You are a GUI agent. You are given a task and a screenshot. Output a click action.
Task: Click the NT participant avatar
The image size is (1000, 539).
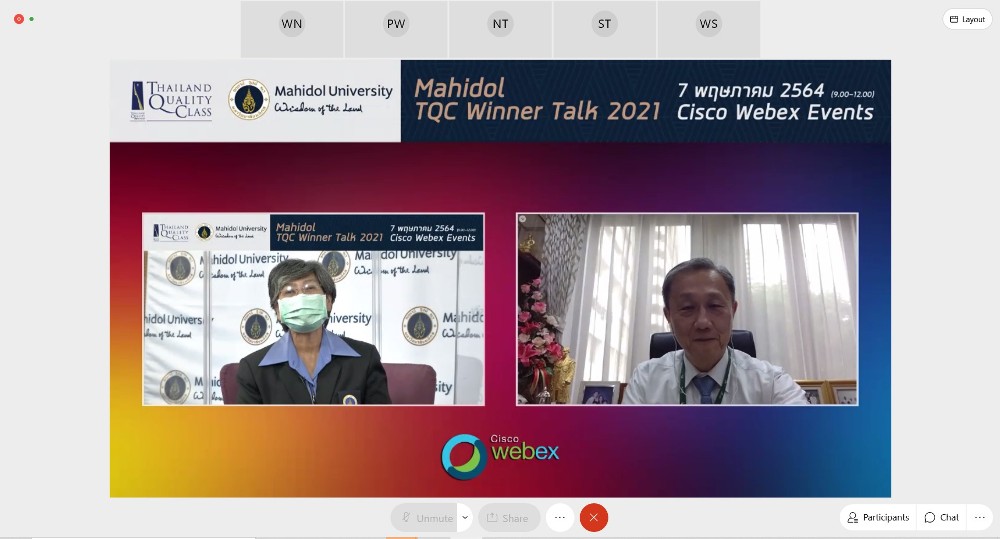click(500, 25)
